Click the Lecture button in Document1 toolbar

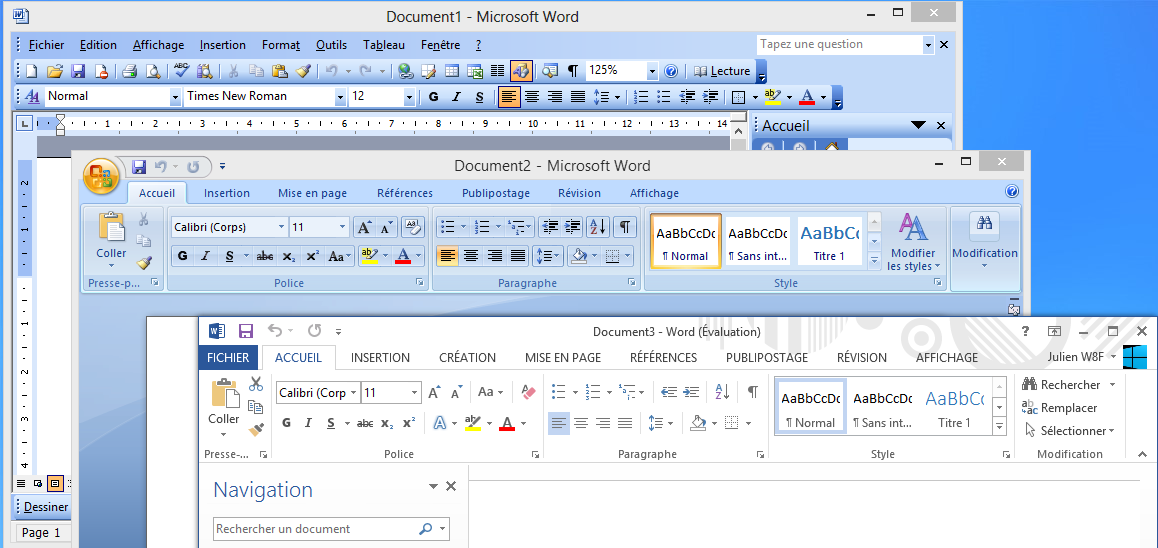coord(722,71)
